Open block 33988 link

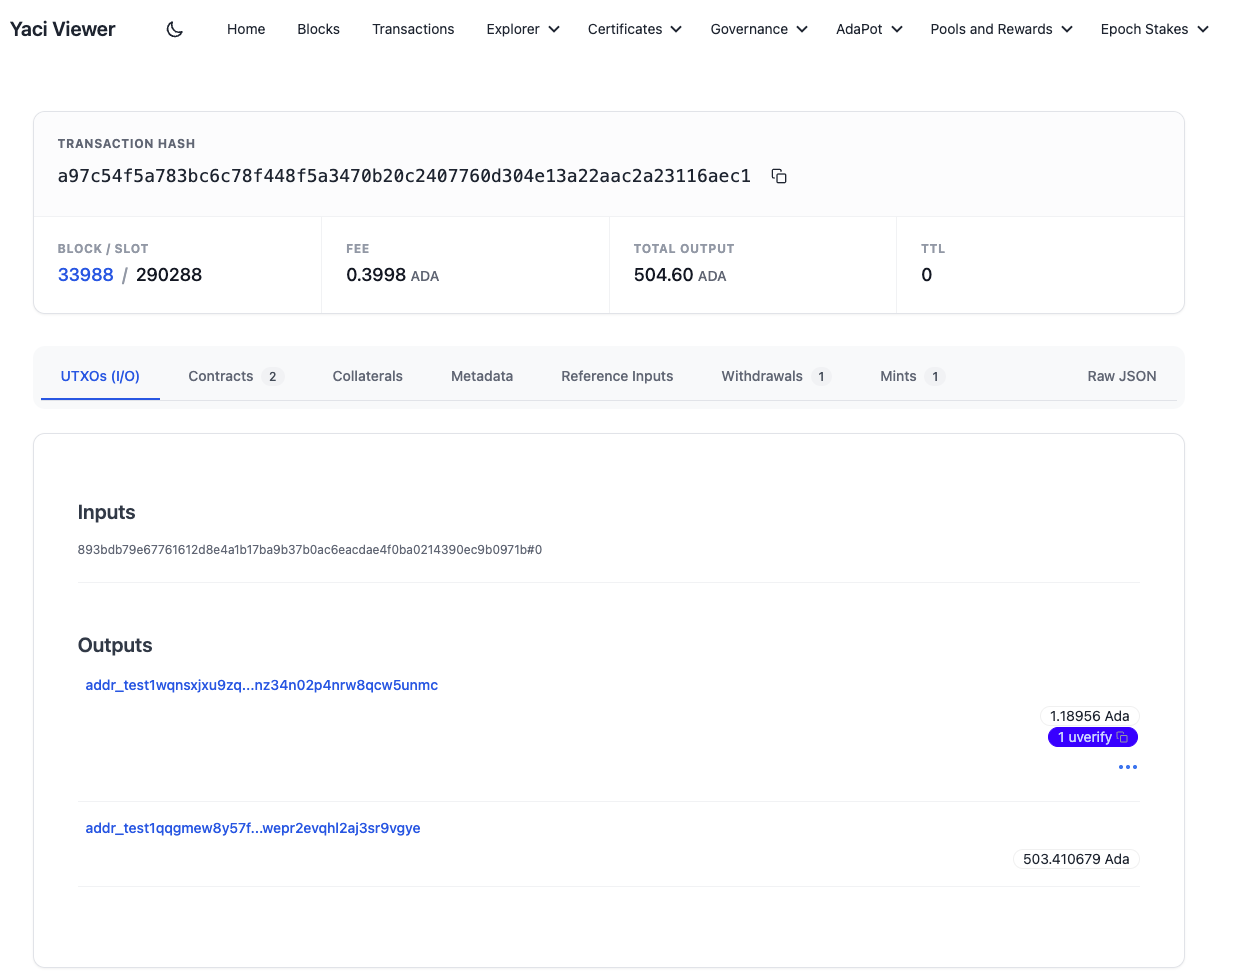click(86, 275)
